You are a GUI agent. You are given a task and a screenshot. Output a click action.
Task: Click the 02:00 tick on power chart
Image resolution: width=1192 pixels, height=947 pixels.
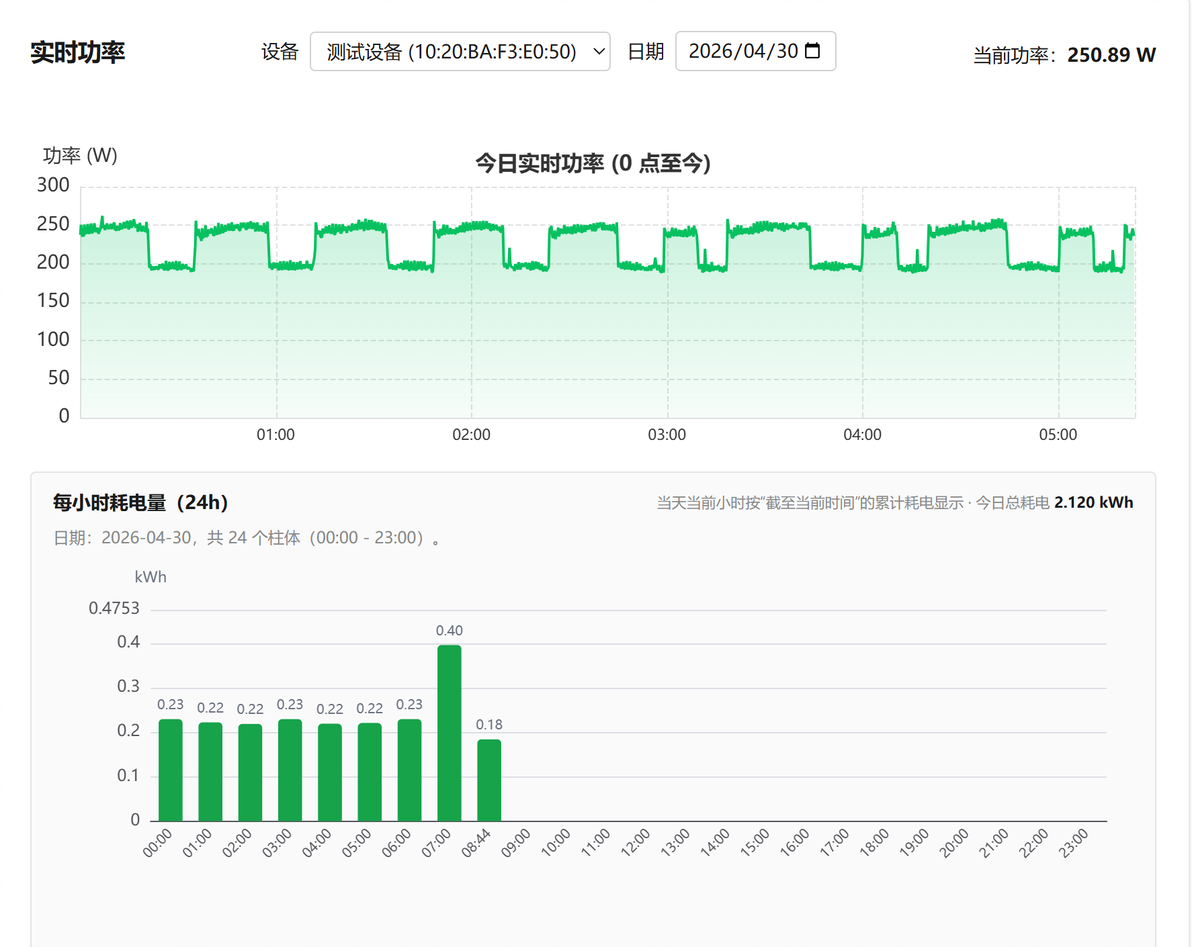471,435
